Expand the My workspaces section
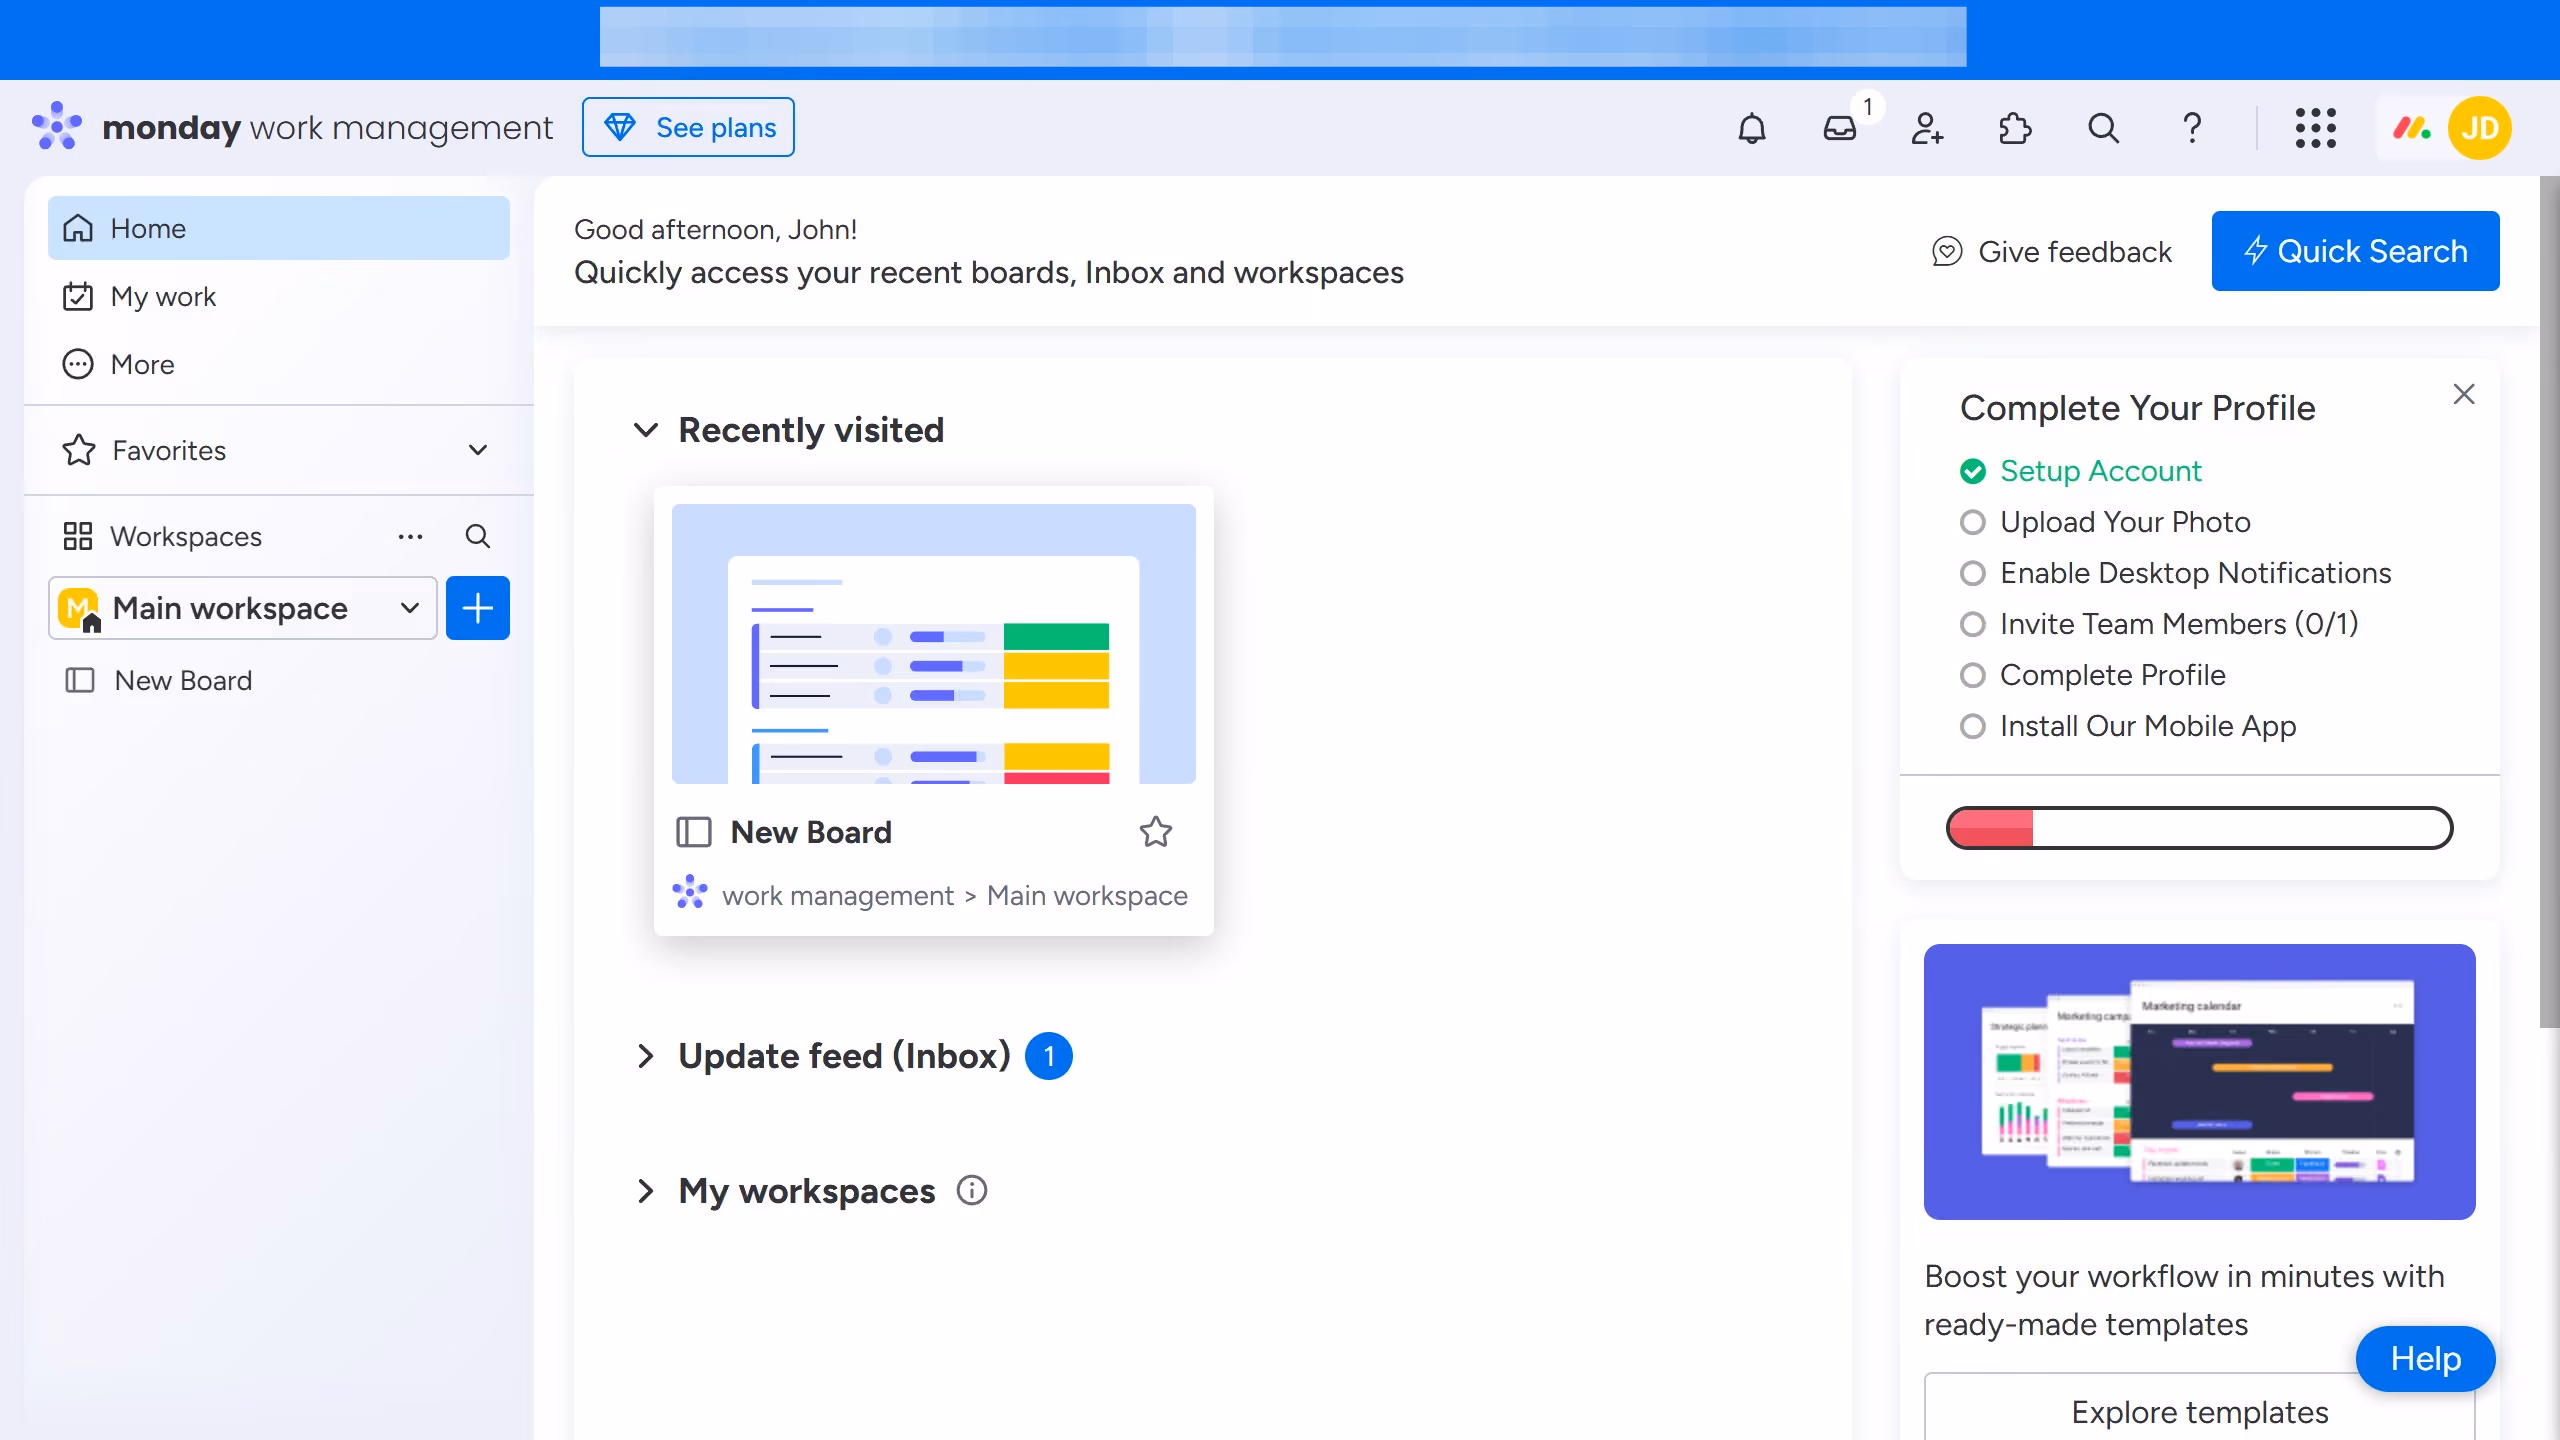 (x=647, y=1190)
